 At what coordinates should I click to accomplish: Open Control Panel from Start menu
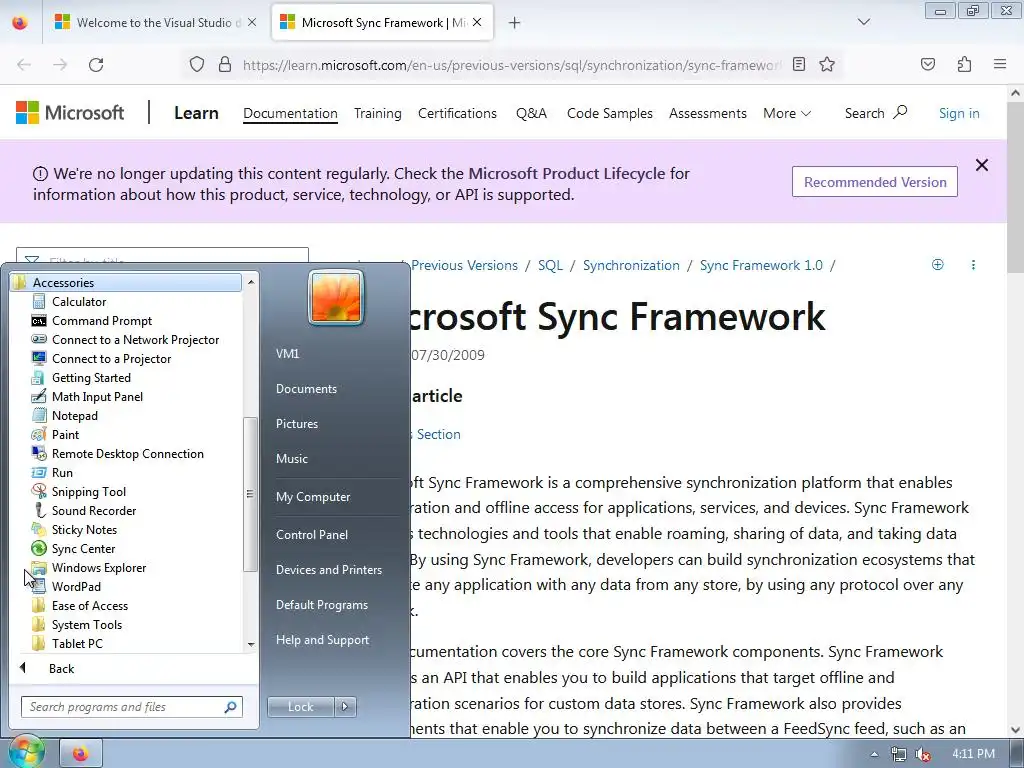click(312, 534)
